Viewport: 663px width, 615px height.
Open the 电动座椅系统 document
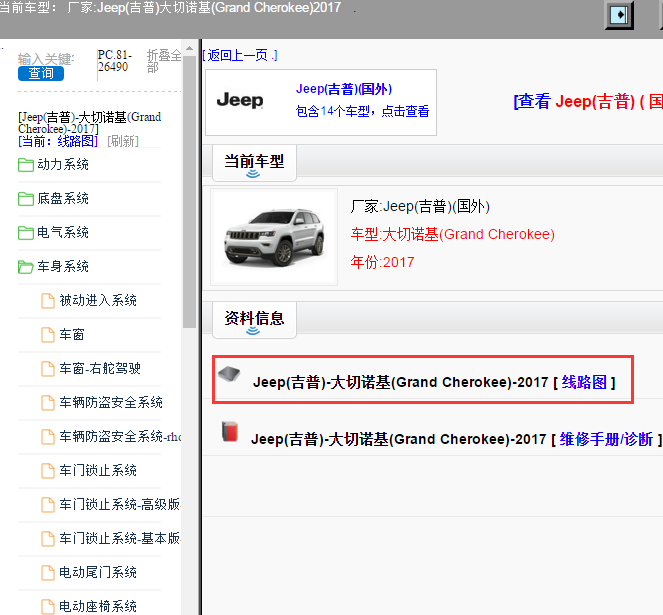[98, 606]
